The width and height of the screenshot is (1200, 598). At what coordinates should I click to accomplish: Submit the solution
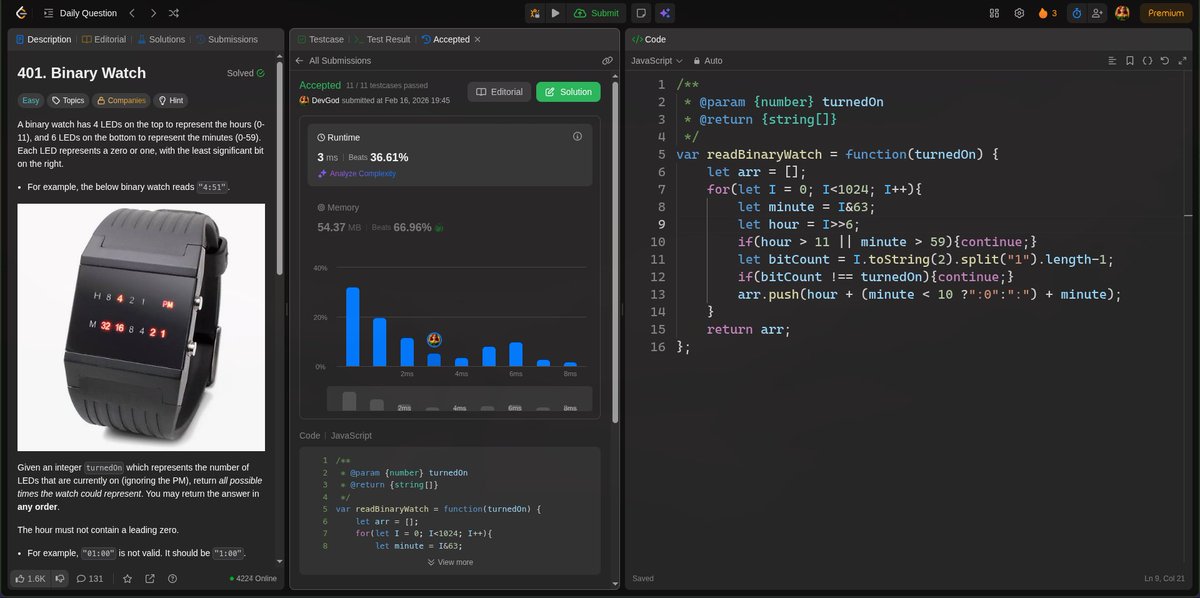596,13
